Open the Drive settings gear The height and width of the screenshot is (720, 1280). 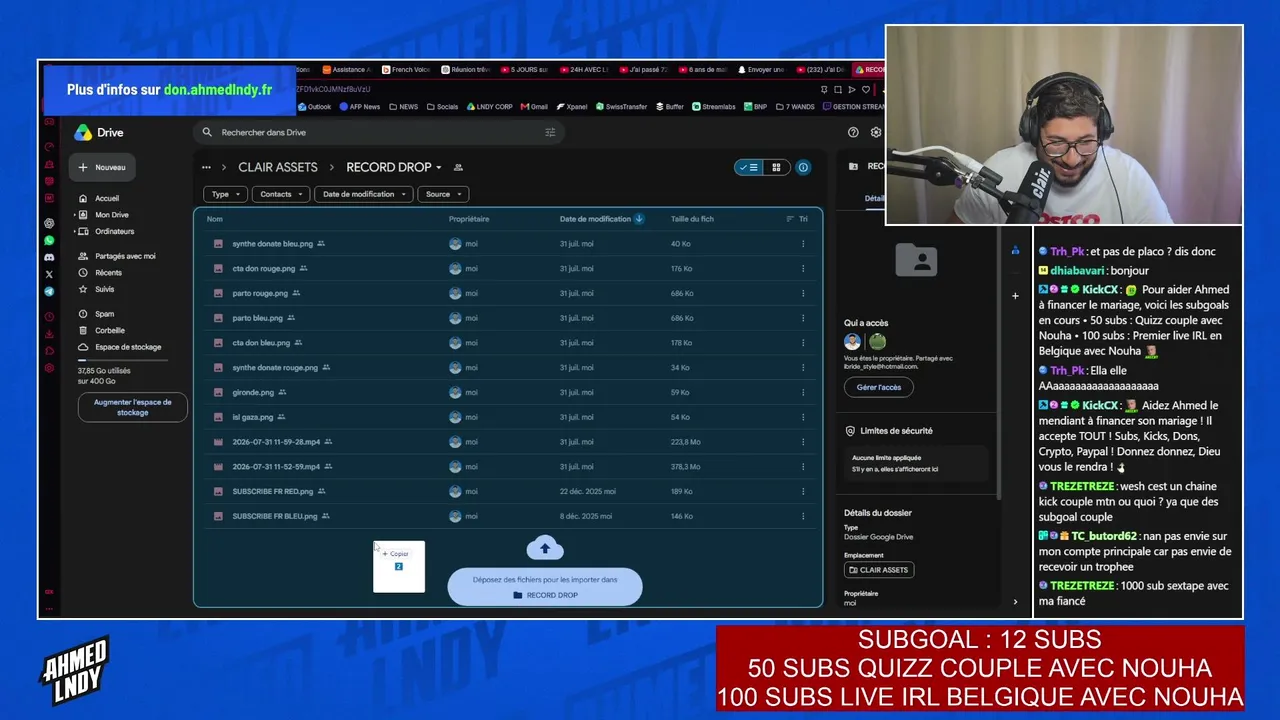[876, 132]
